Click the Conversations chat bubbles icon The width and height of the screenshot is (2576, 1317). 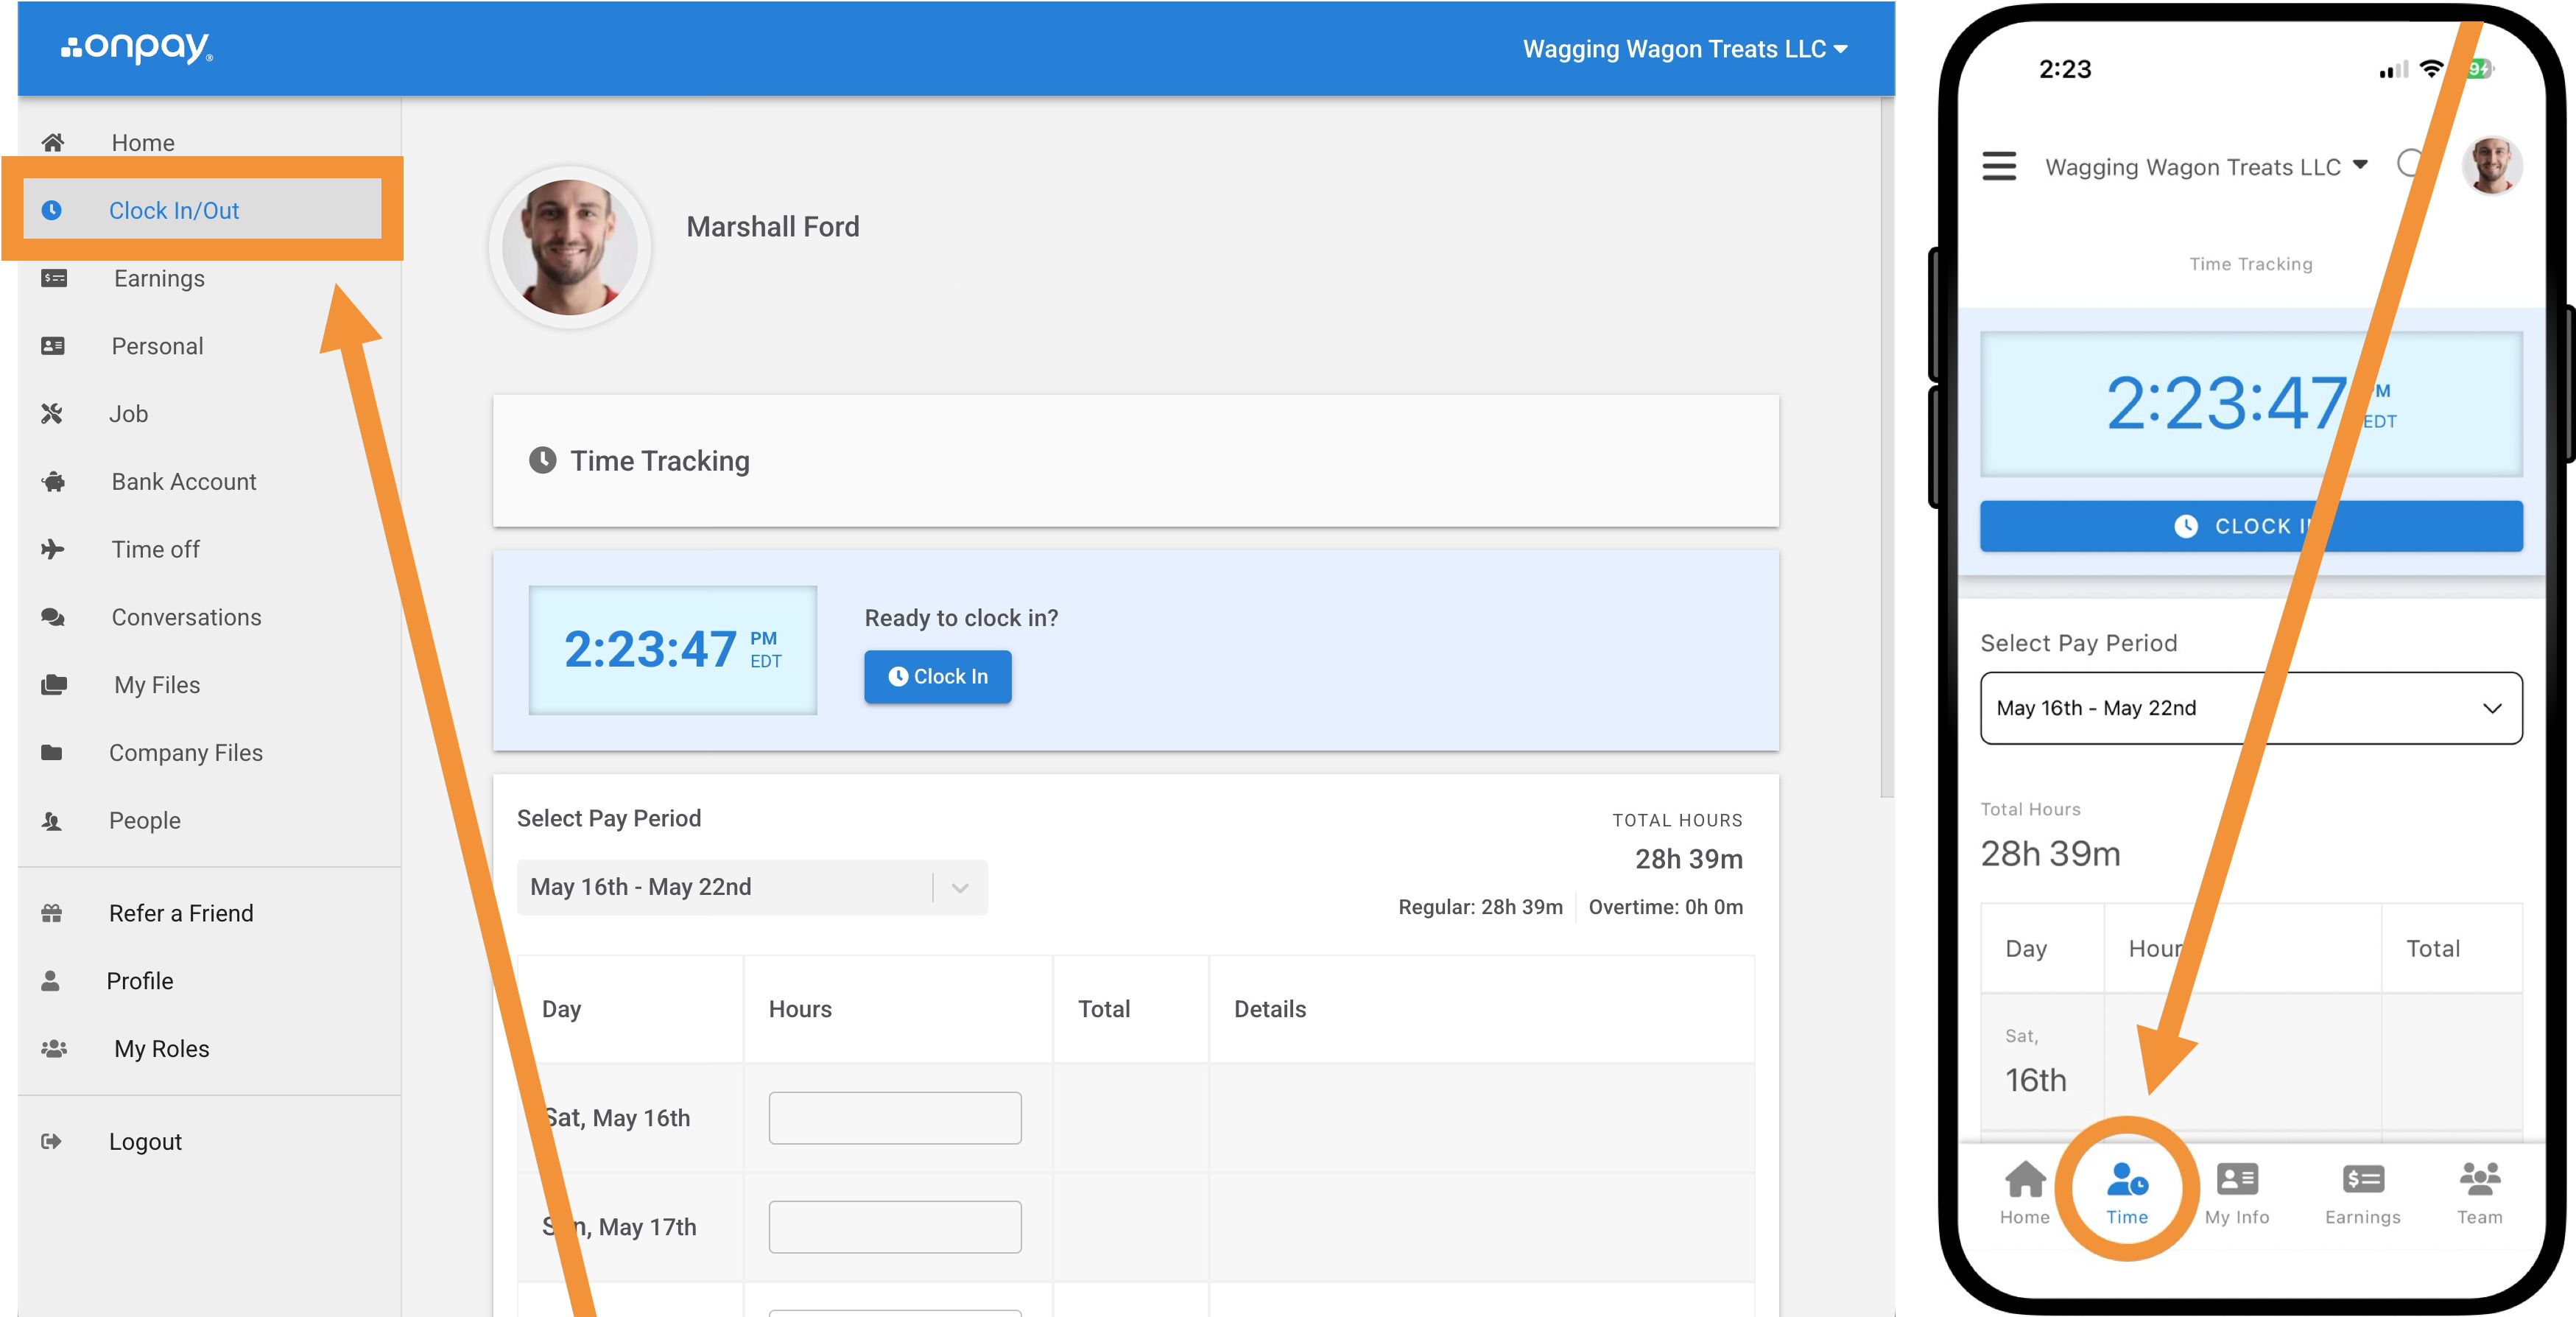[x=53, y=617]
